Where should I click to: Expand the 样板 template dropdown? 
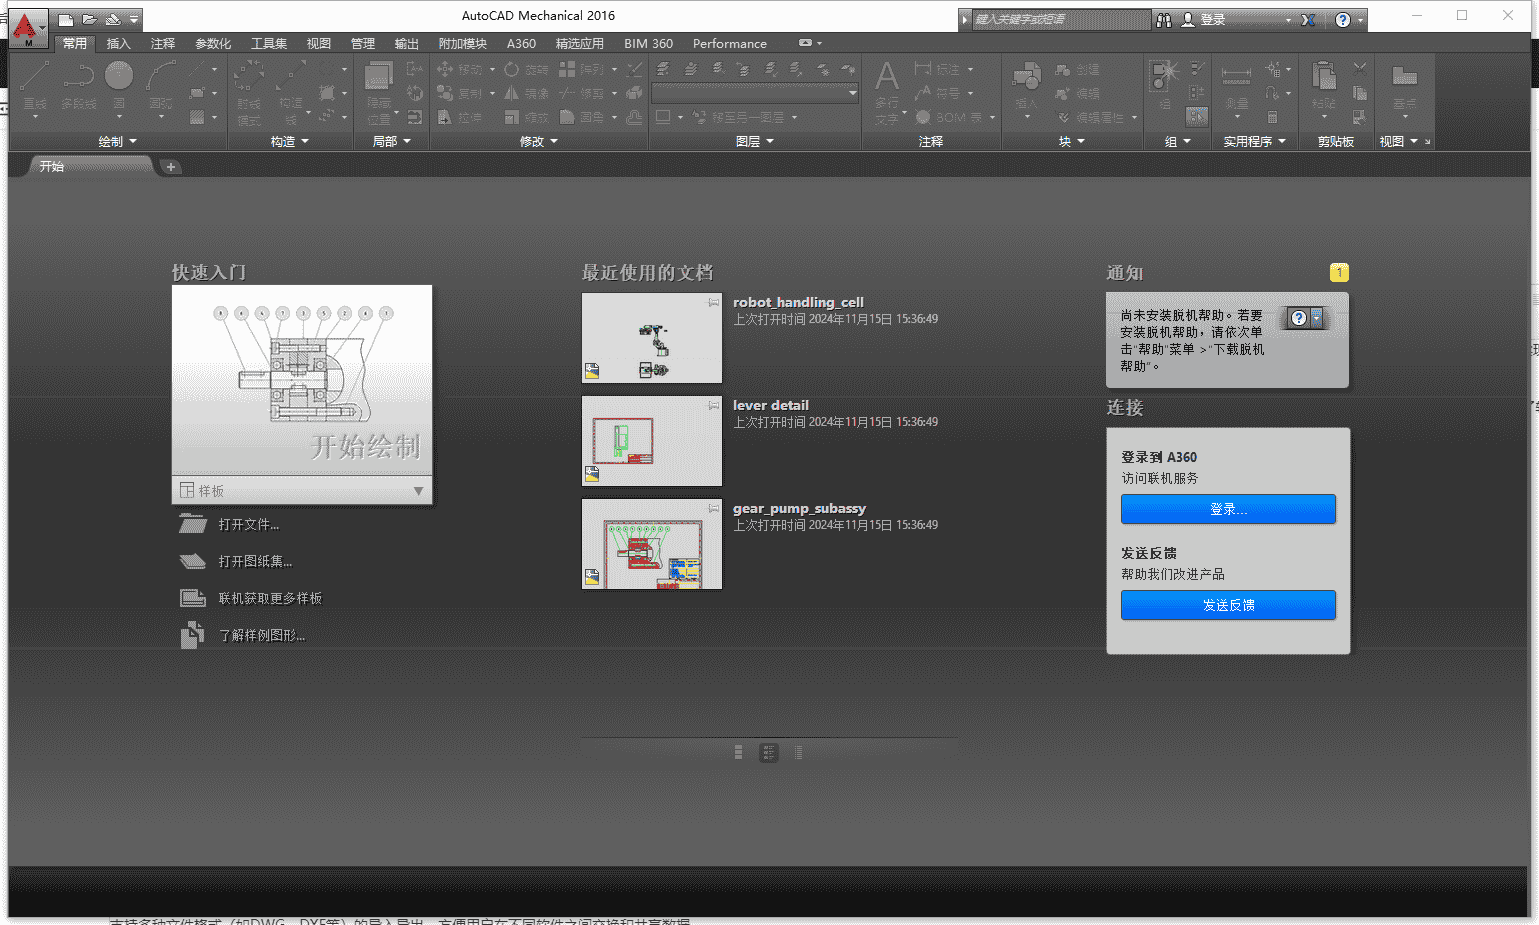click(418, 491)
